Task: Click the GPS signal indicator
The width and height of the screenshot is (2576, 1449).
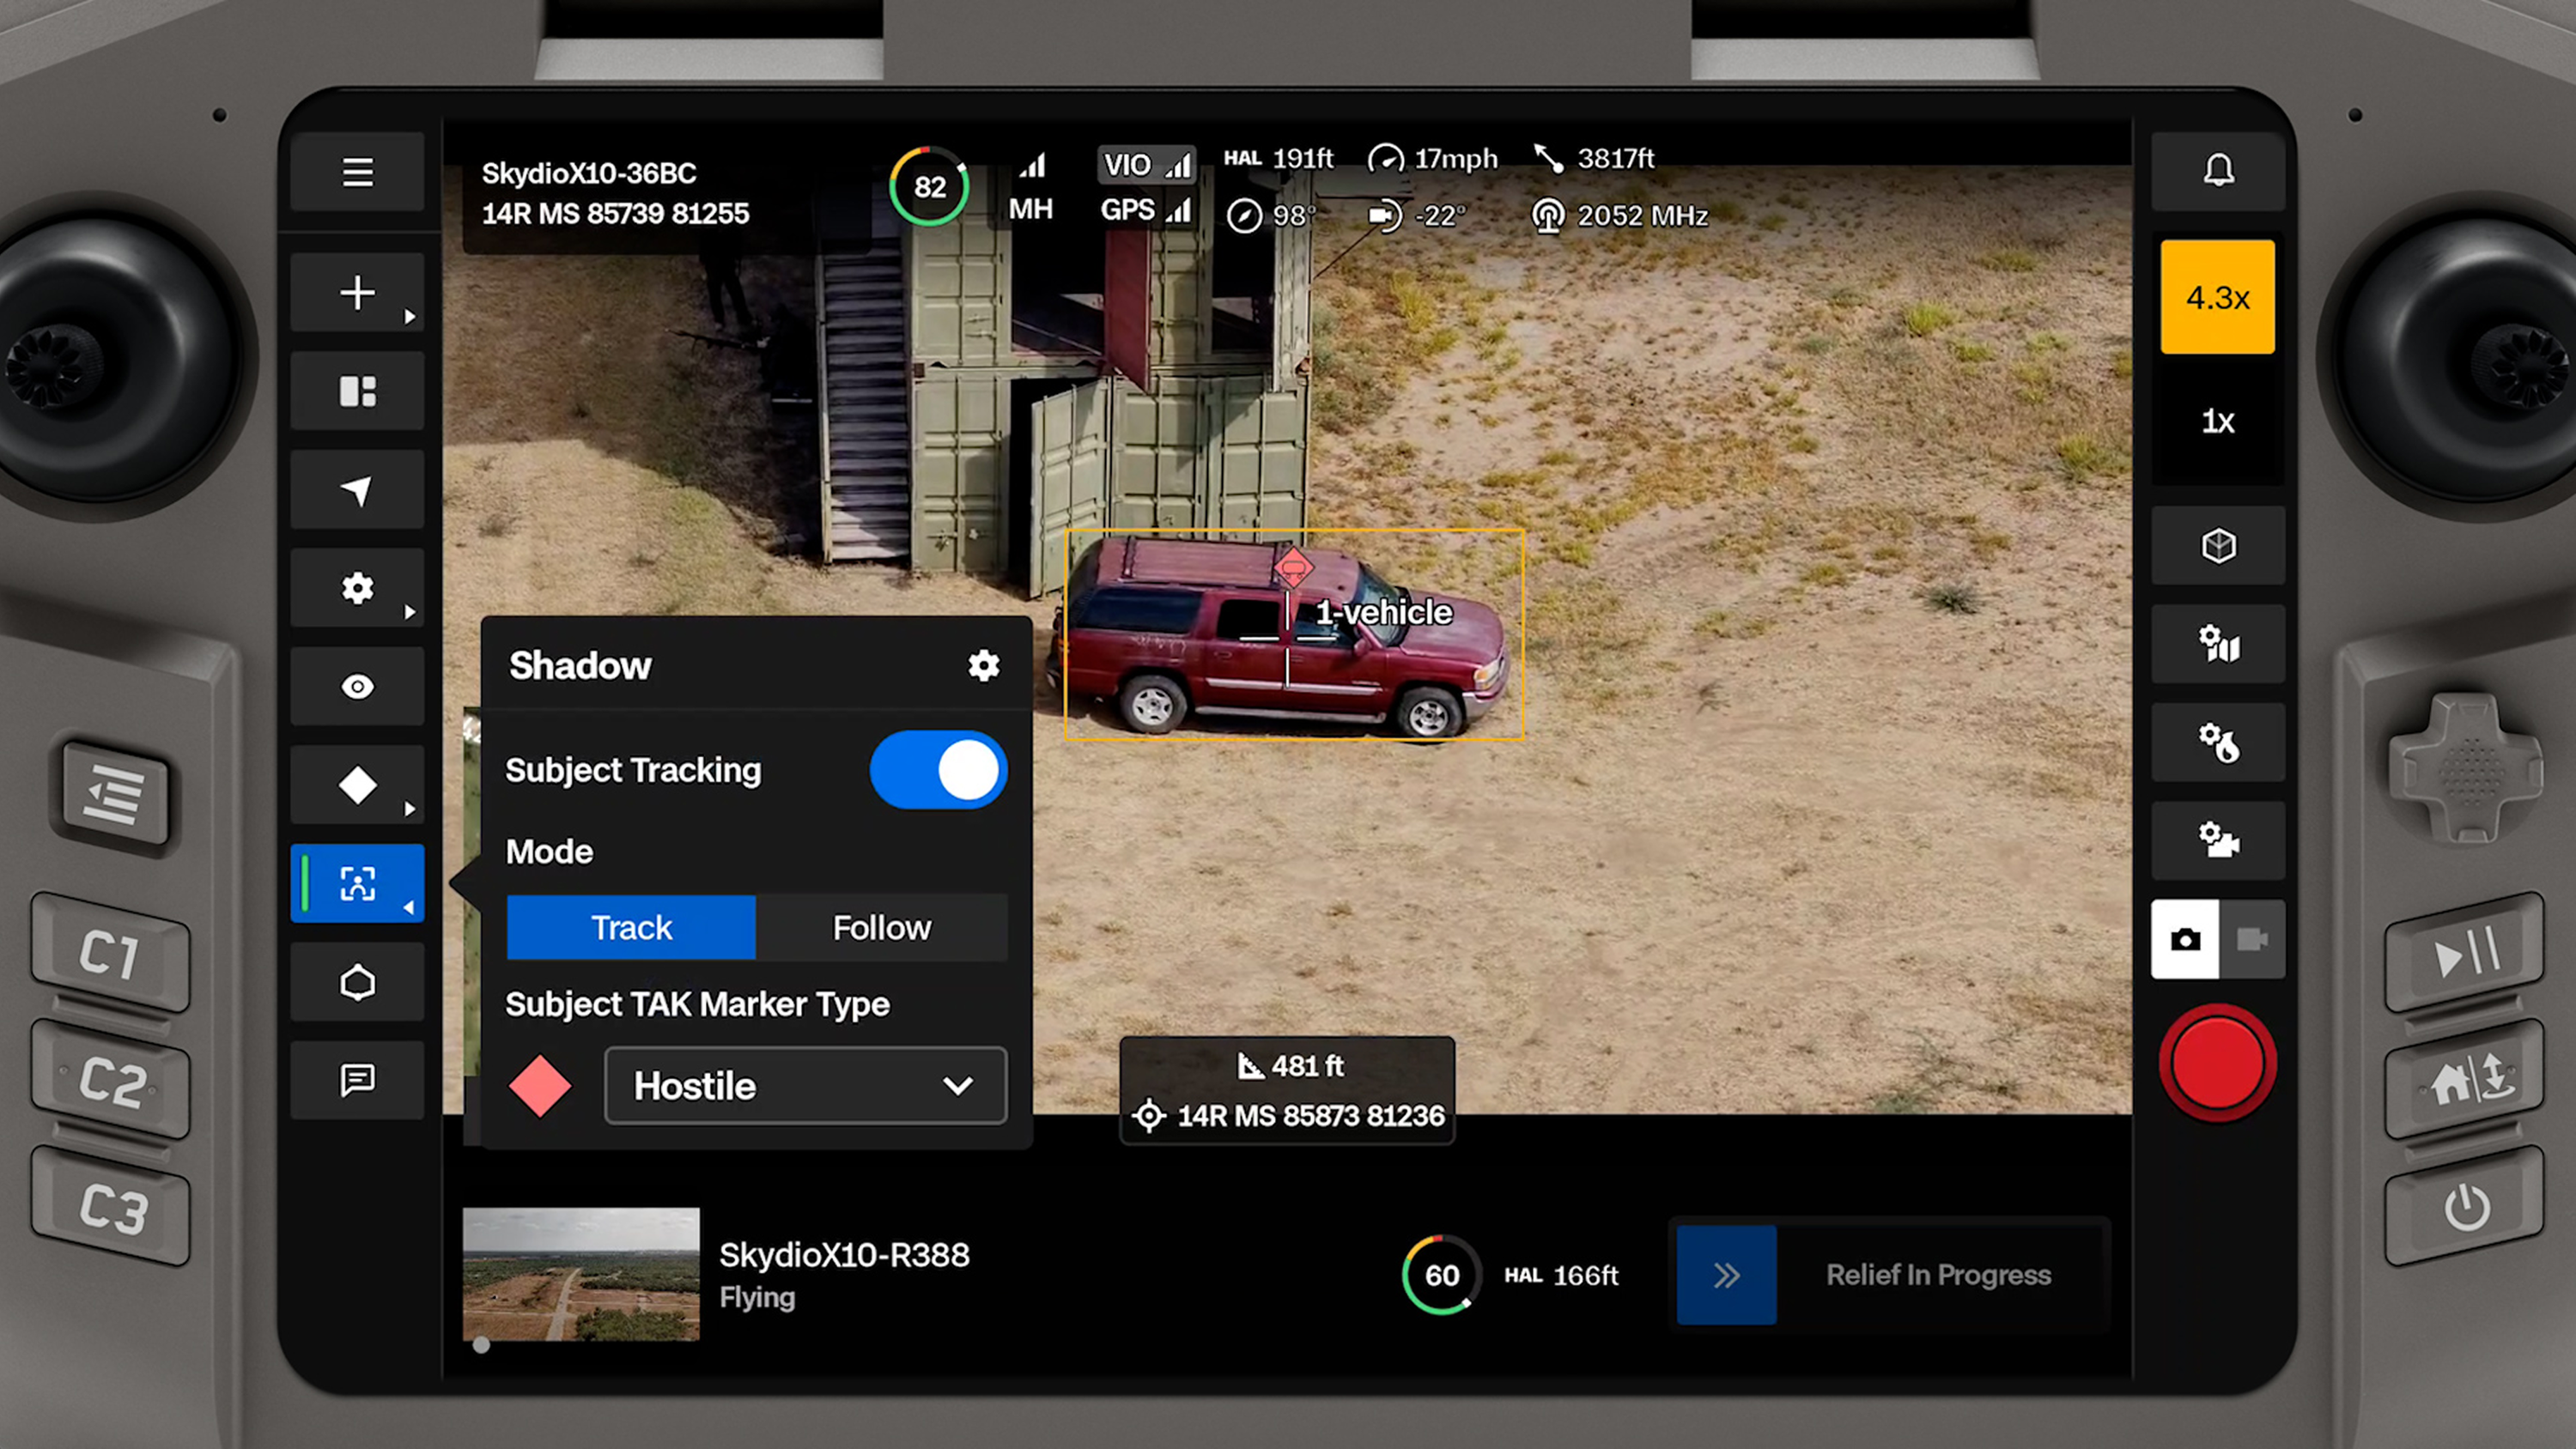Action: (x=1146, y=210)
